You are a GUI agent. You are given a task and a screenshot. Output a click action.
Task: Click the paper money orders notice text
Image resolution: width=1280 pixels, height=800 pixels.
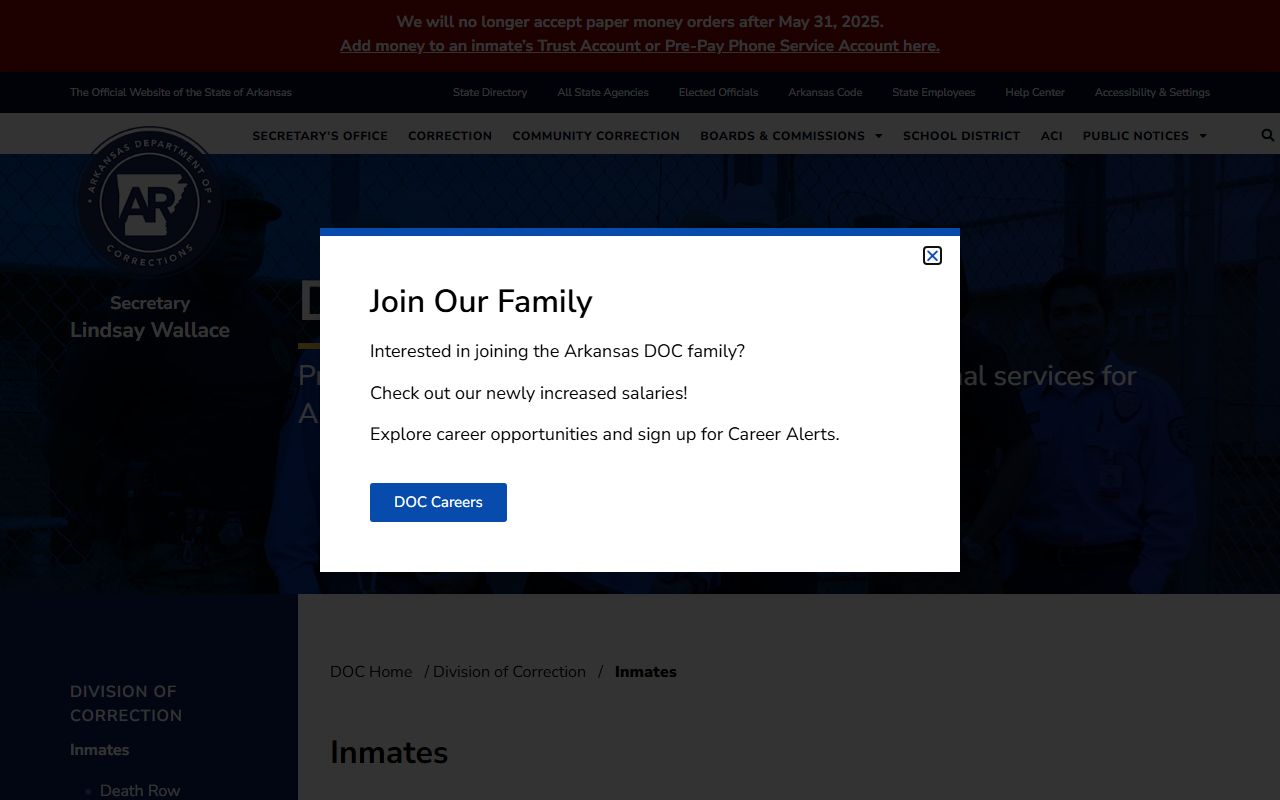point(640,22)
